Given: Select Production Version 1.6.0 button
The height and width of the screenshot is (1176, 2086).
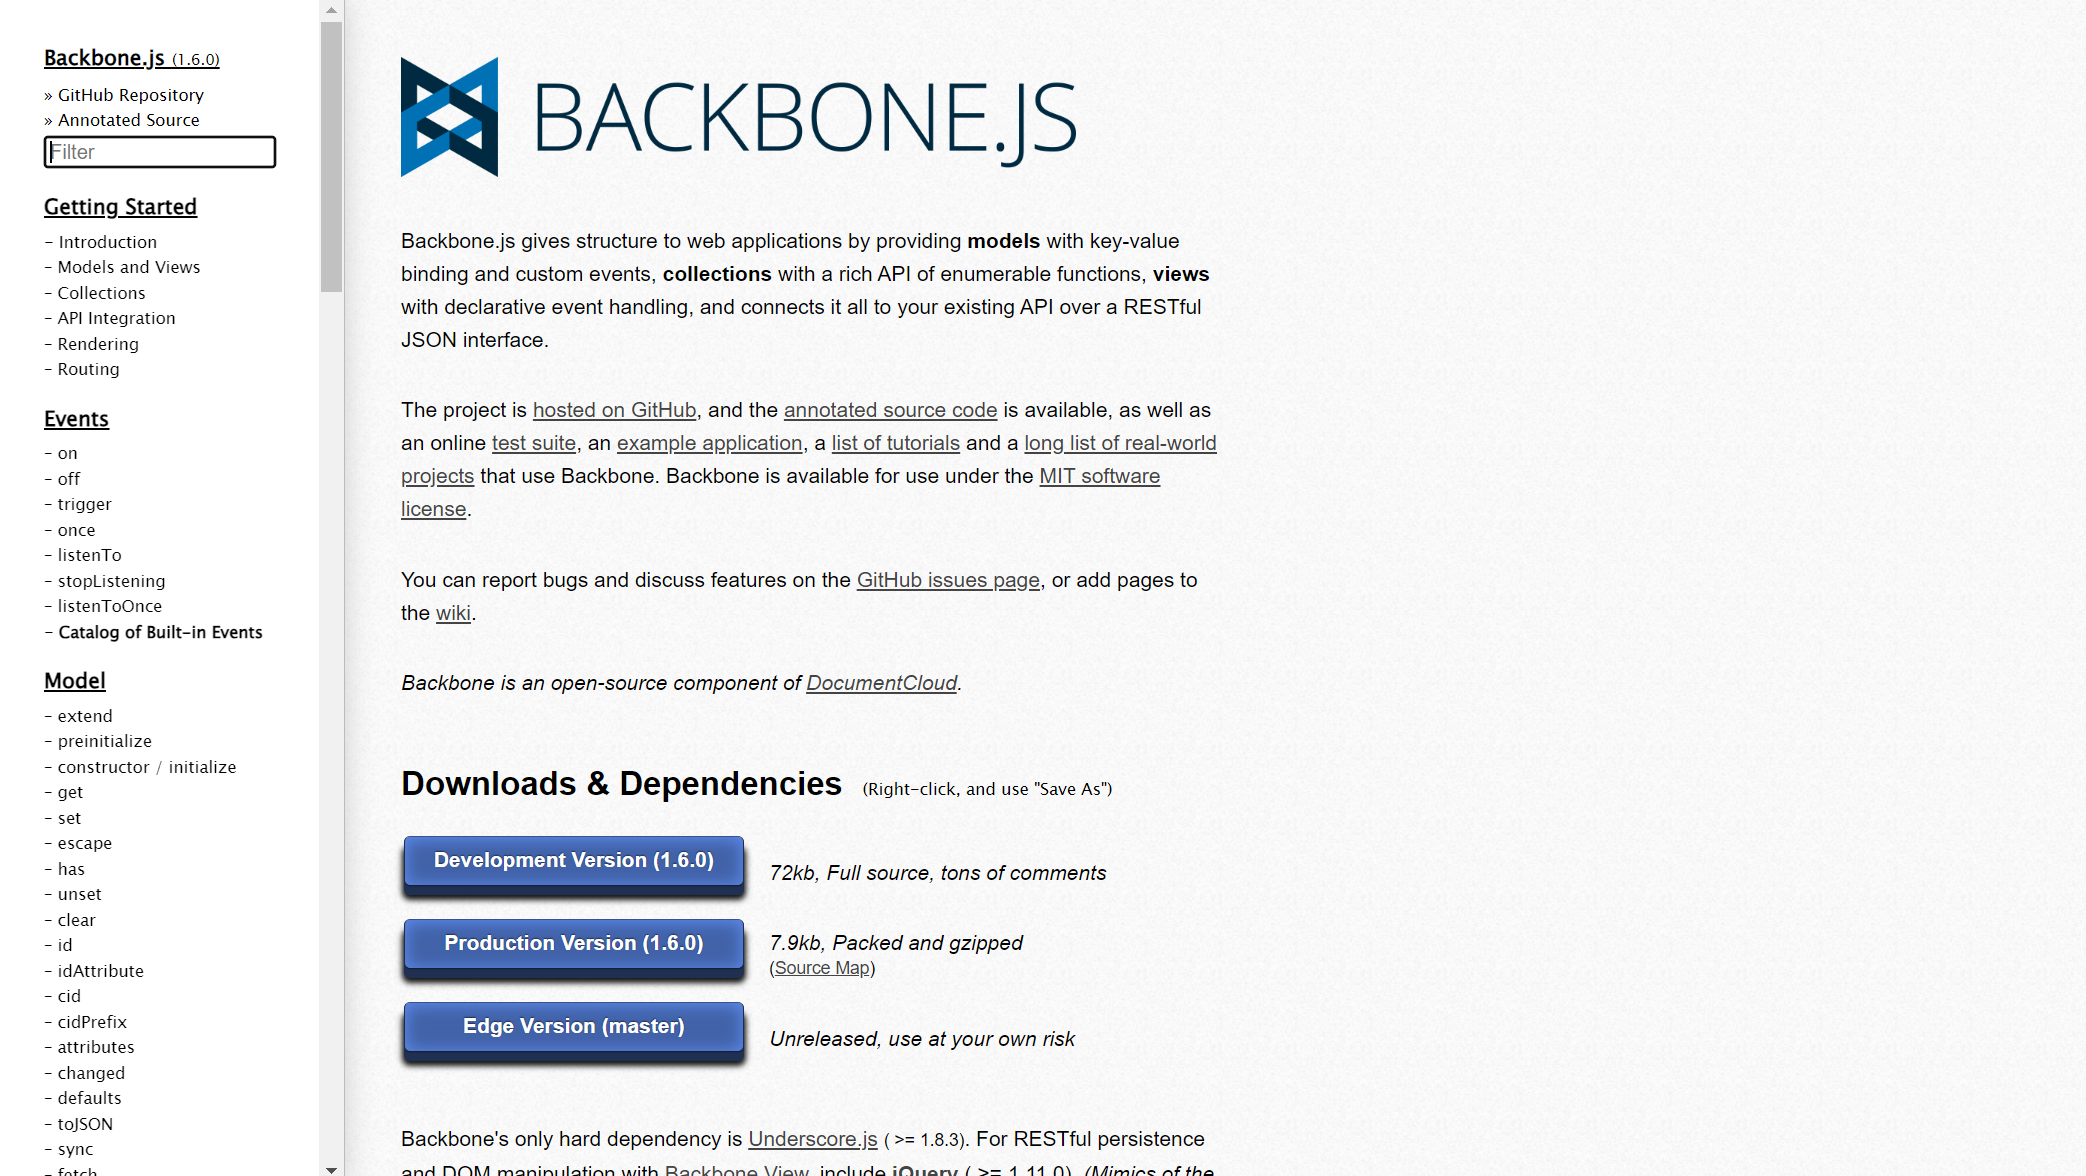Looking at the screenshot, I should pyautogui.click(x=573, y=943).
